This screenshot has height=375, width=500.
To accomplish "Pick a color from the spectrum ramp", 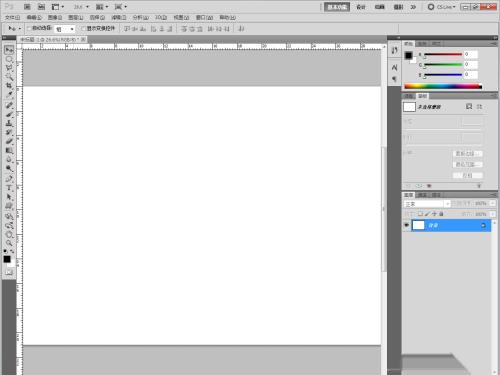I will (x=443, y=87).
